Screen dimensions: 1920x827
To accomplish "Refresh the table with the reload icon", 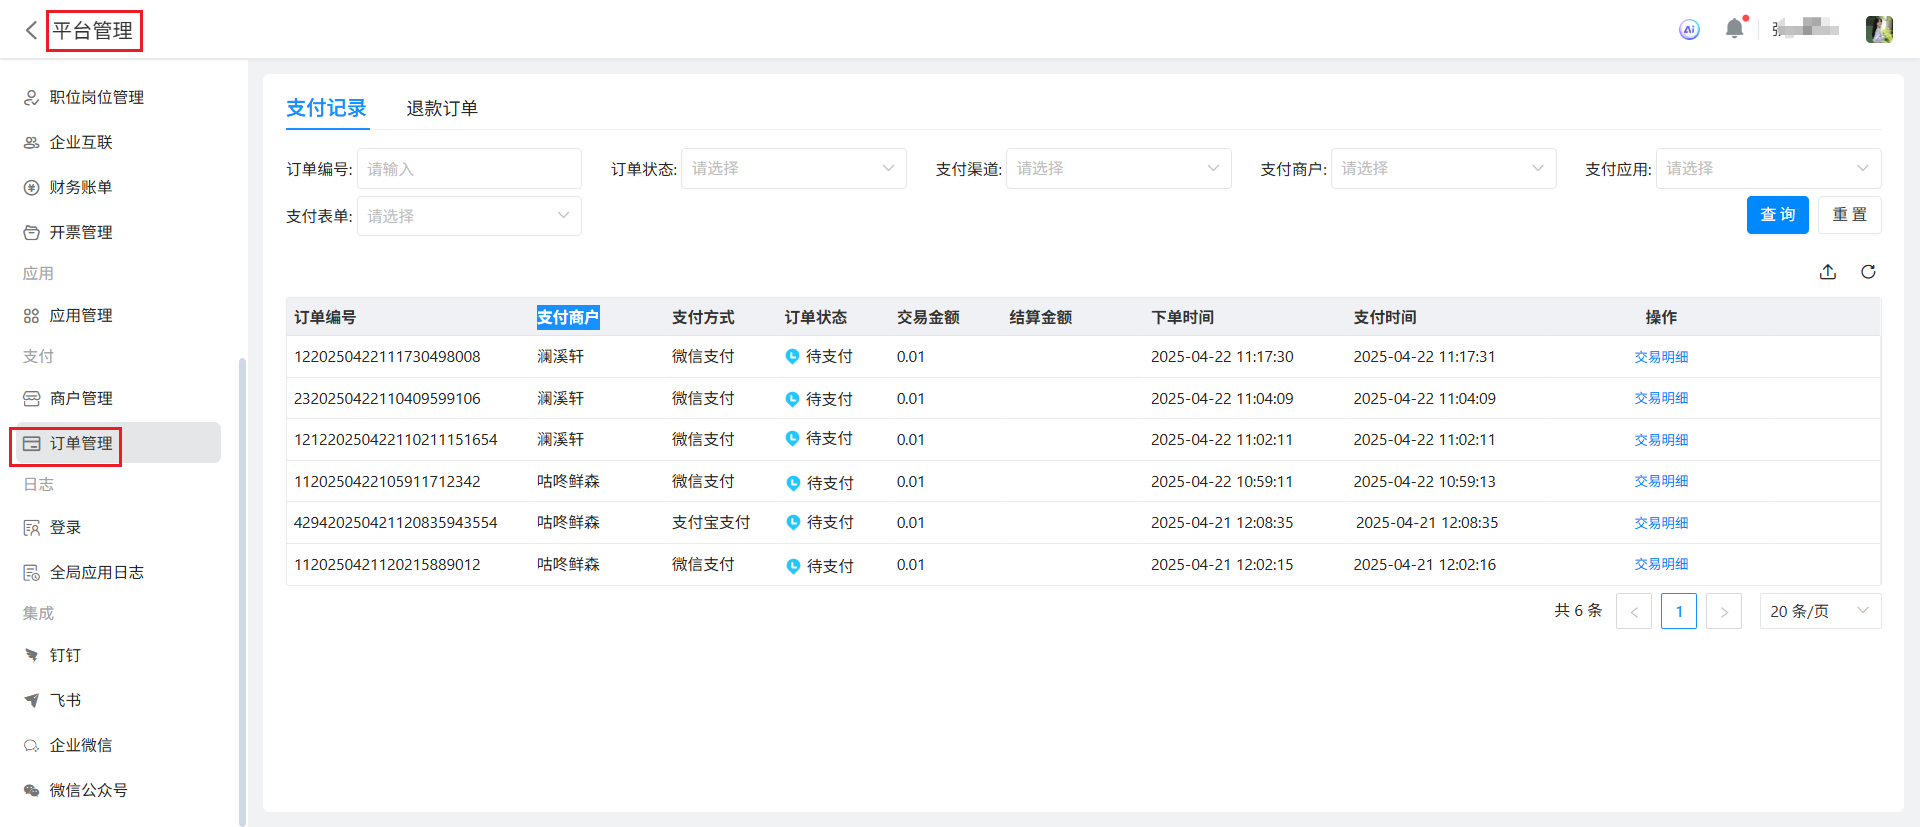I will [x=1867, y=272].
